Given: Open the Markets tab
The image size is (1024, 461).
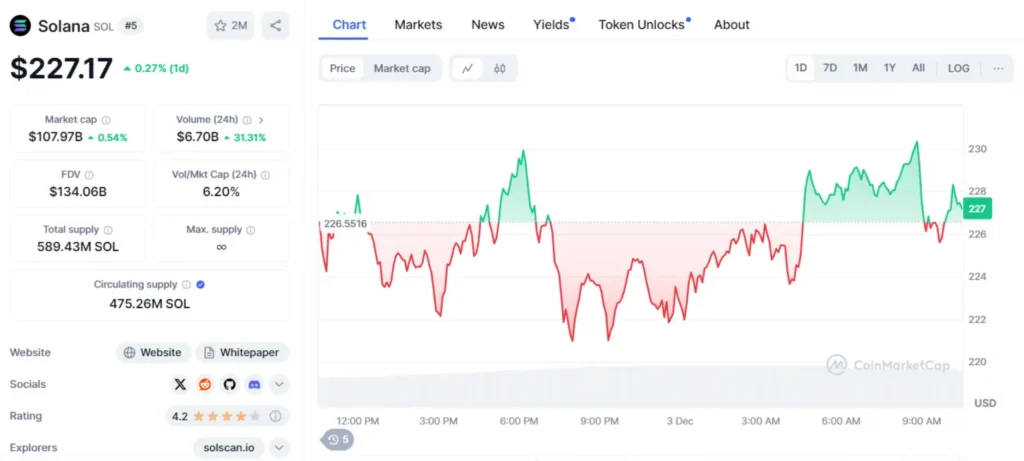Looking at the screenshot, I should pos(418,25).
